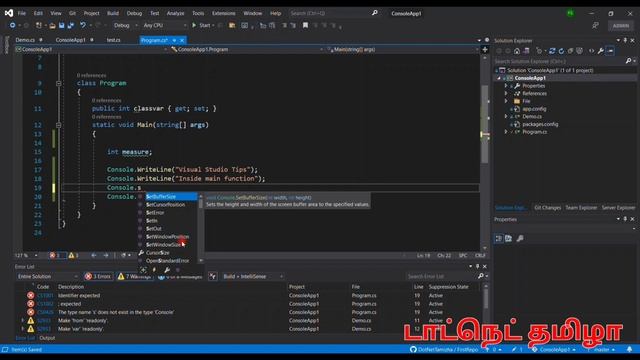Select SetBufferSize in IntelliSense list

coord(167,197)
